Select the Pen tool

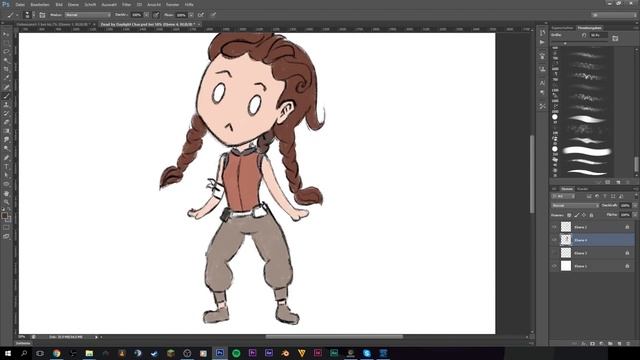(6, 158)
